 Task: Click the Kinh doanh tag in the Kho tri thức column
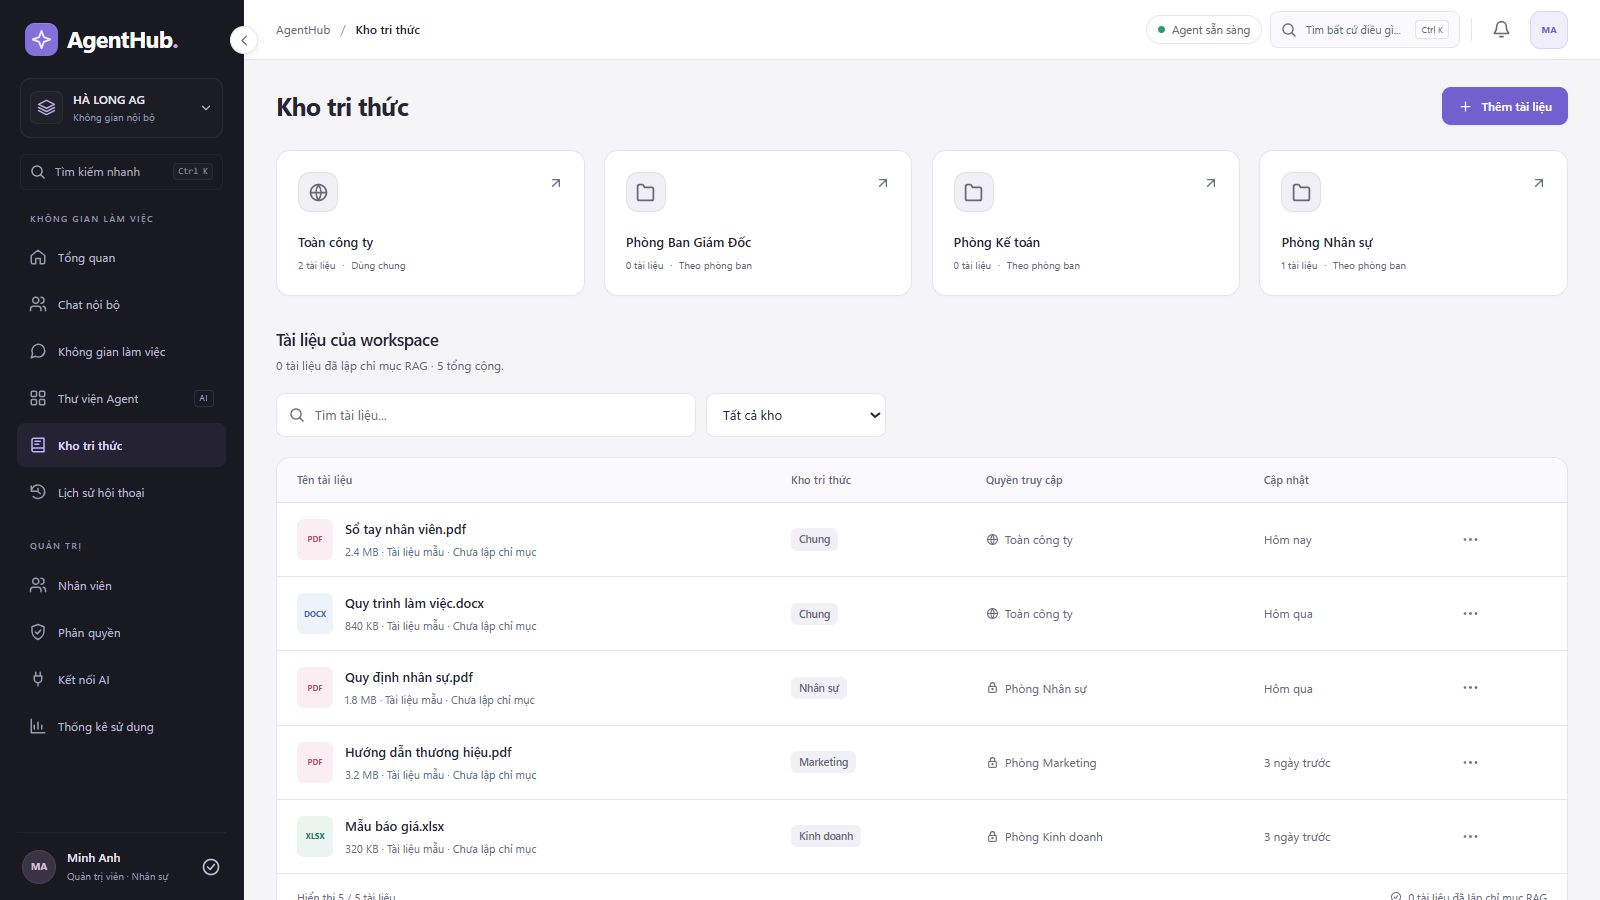[x=826, y=837]
